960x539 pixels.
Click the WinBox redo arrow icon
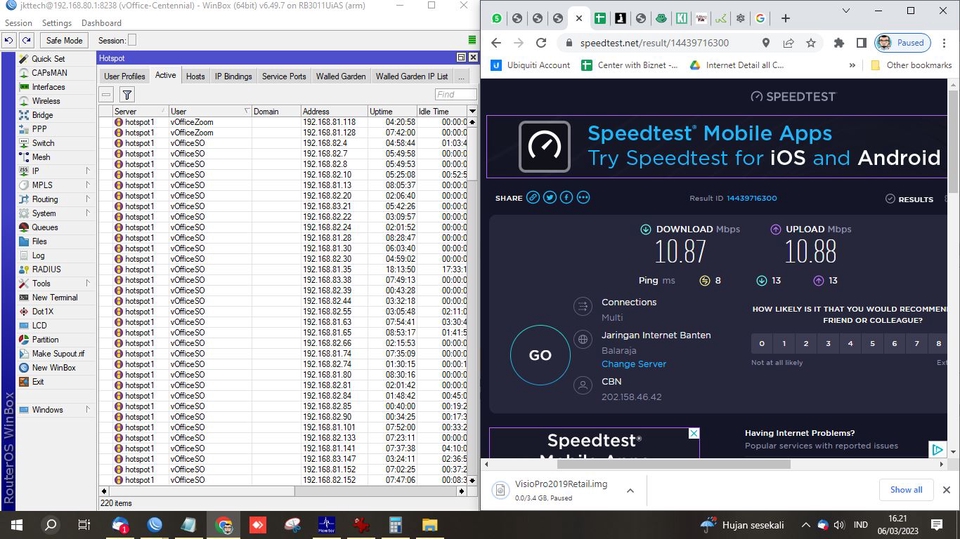[x=26, y=40]
